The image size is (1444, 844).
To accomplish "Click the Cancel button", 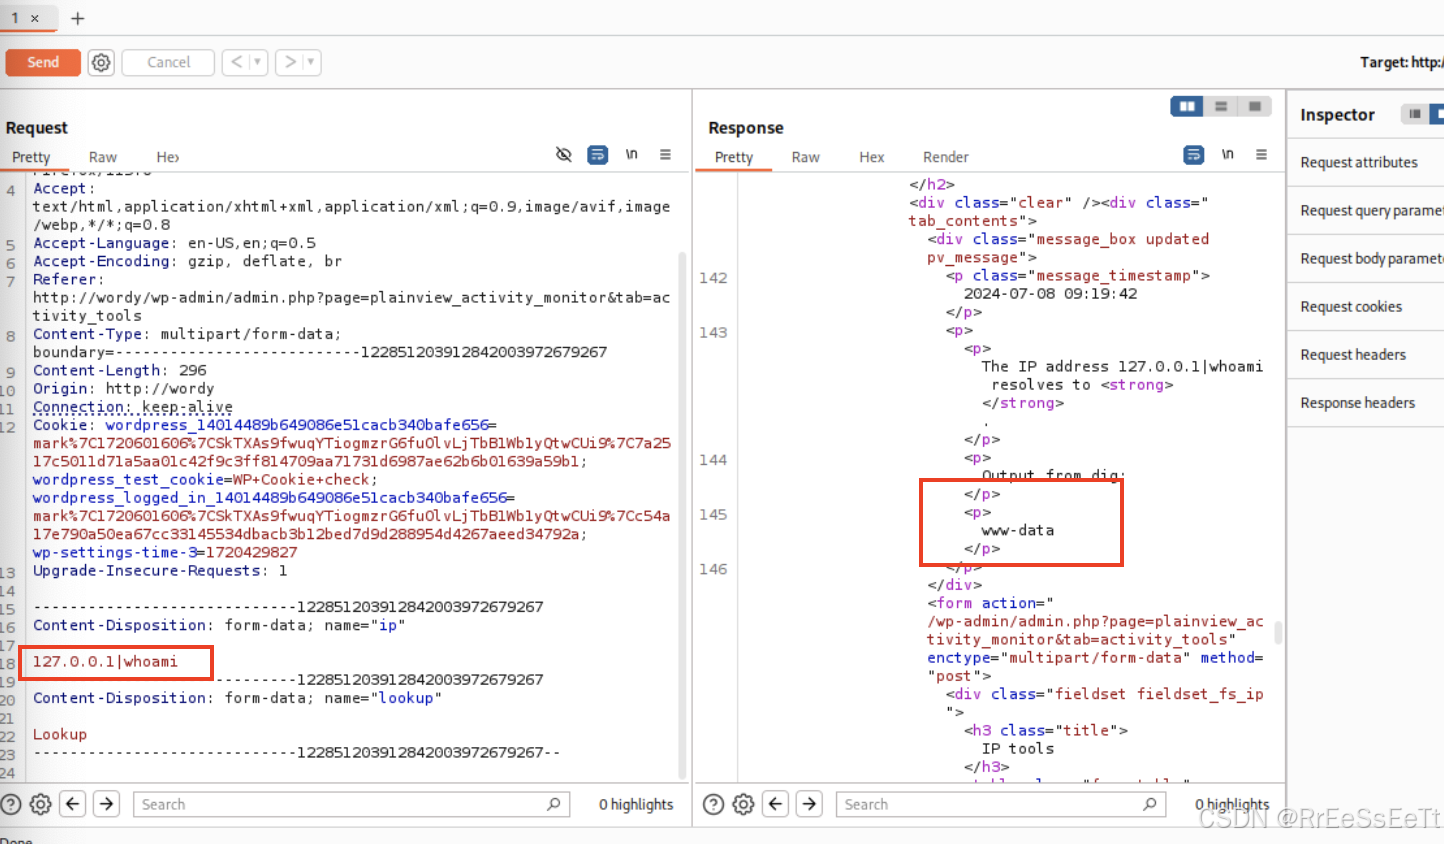I will click(x=168, y=62).
